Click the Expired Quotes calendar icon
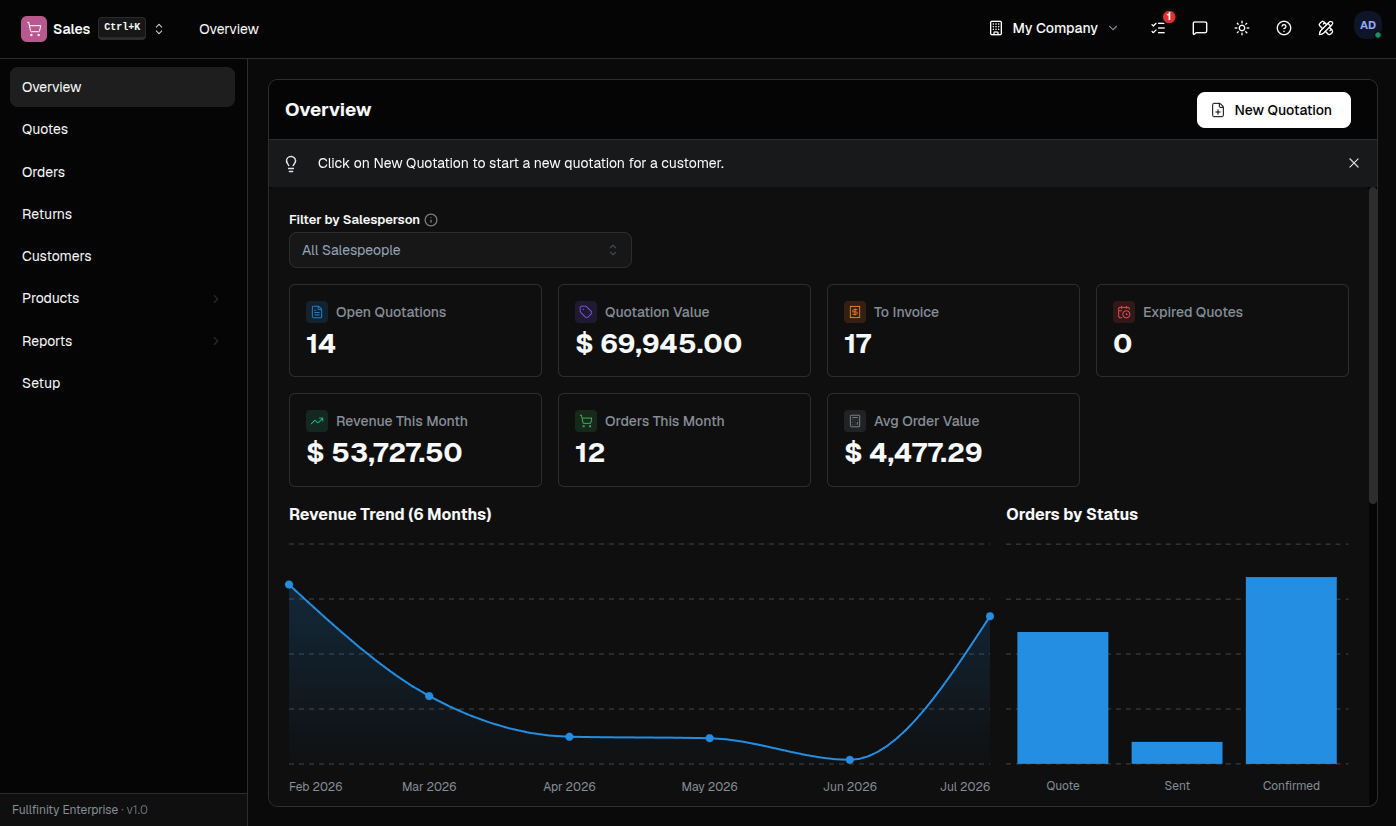The image size is (1396, 826). 1124,312
